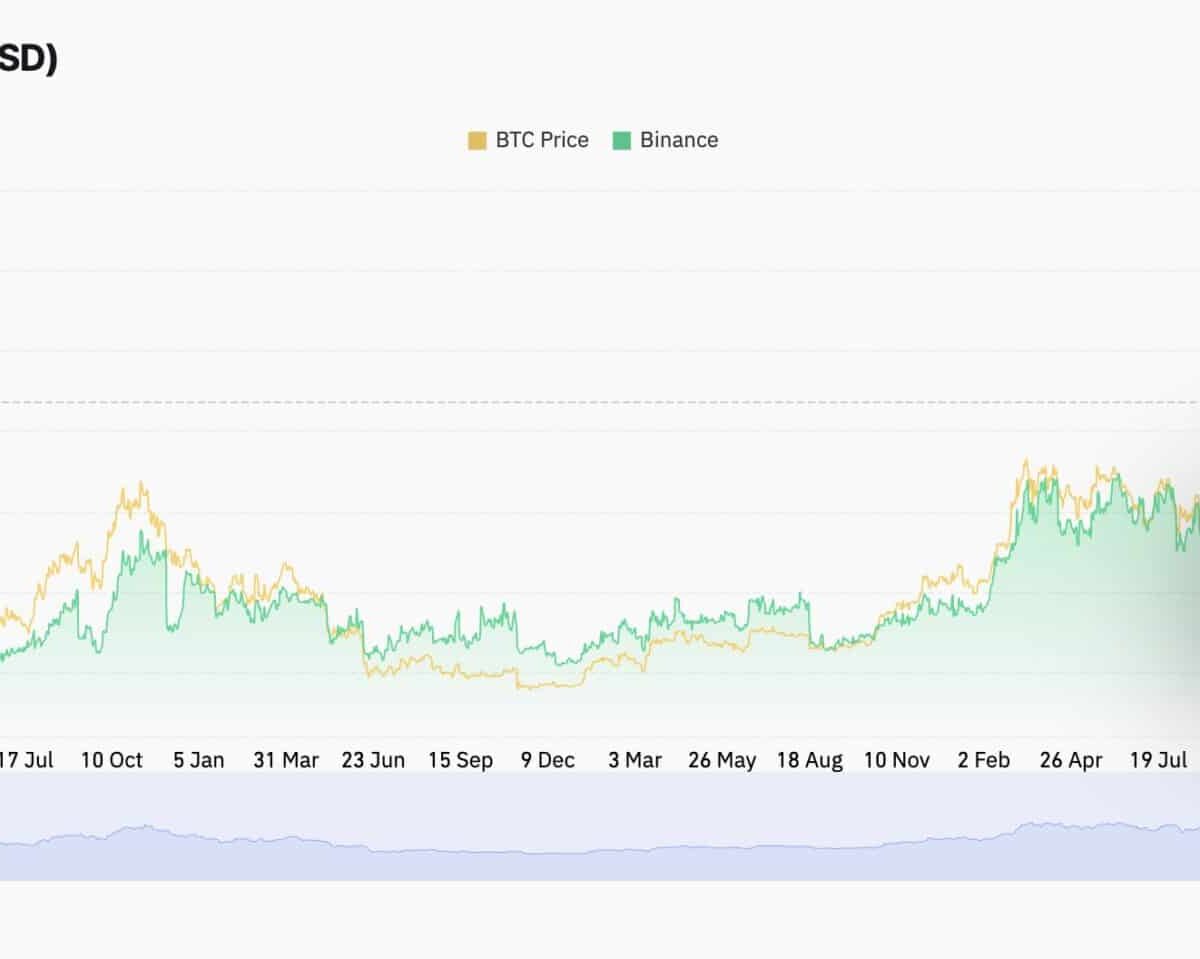Click the 17 Jul axis label
This screenshot has width=1200, height=959.
pos(27,760)
